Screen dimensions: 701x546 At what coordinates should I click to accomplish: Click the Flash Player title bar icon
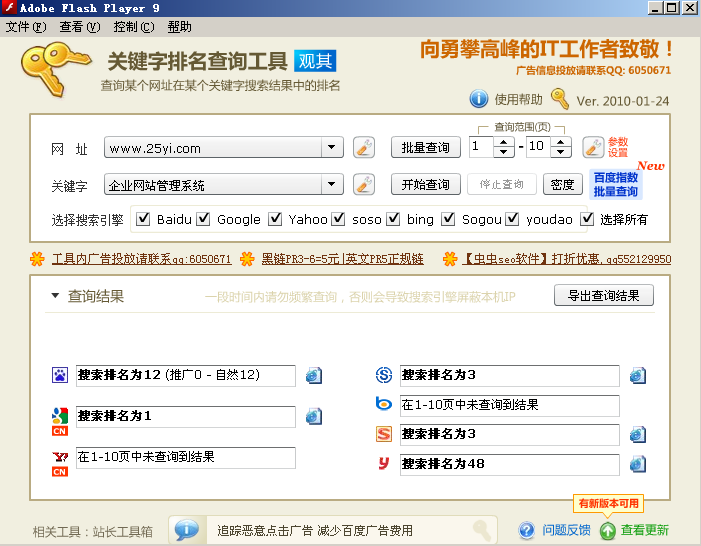(x=9, y=8)
